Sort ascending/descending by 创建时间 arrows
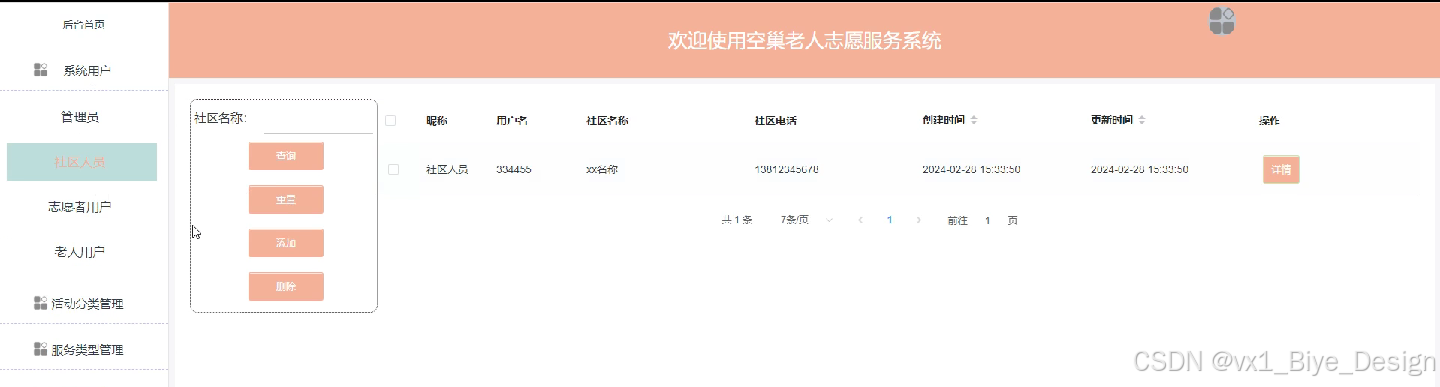Viewport: 1440px width, 387px height. [x=974, y=120]
